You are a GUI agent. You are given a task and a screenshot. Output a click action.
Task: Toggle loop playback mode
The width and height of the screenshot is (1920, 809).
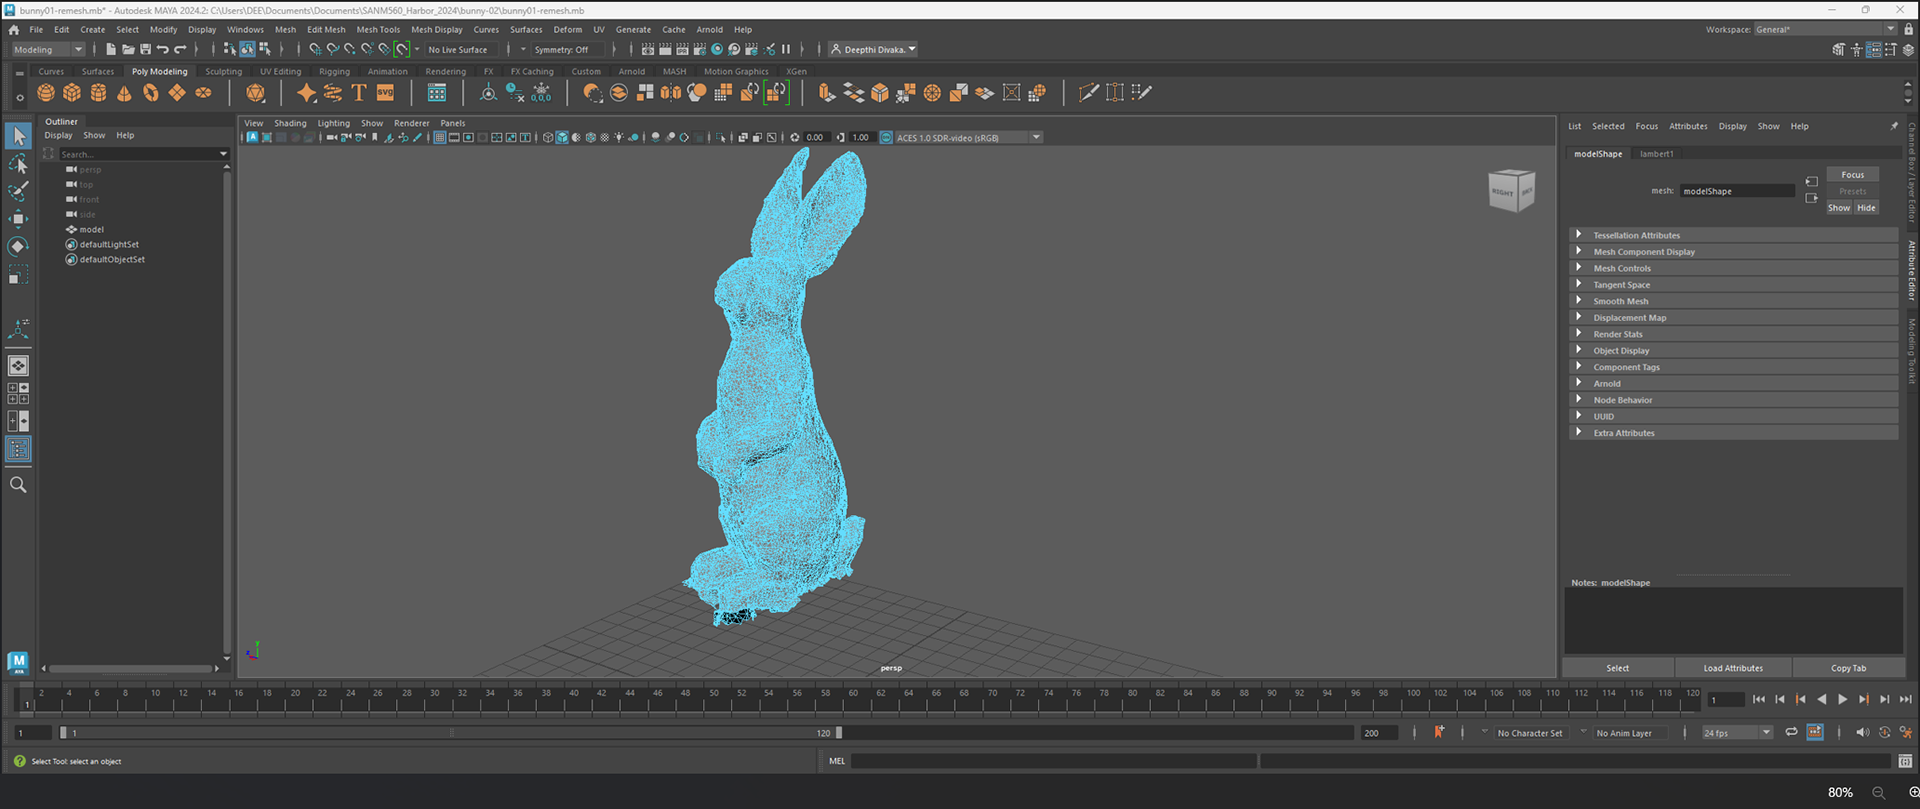pos(1791,732)
